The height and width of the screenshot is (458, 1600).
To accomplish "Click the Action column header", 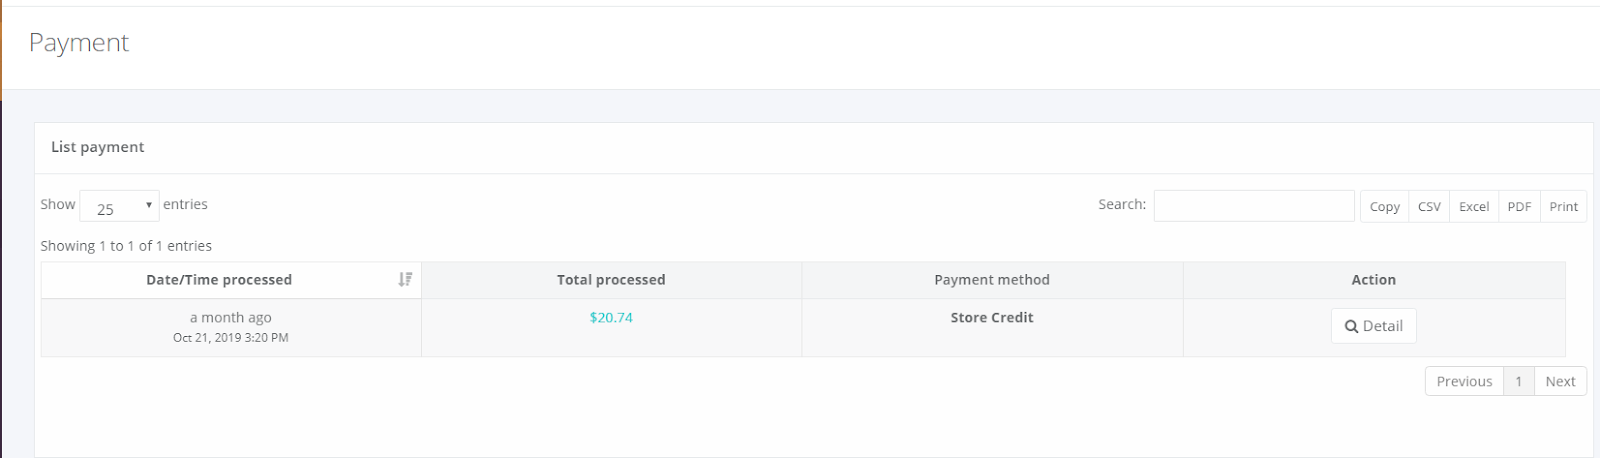I will 1374,280.
